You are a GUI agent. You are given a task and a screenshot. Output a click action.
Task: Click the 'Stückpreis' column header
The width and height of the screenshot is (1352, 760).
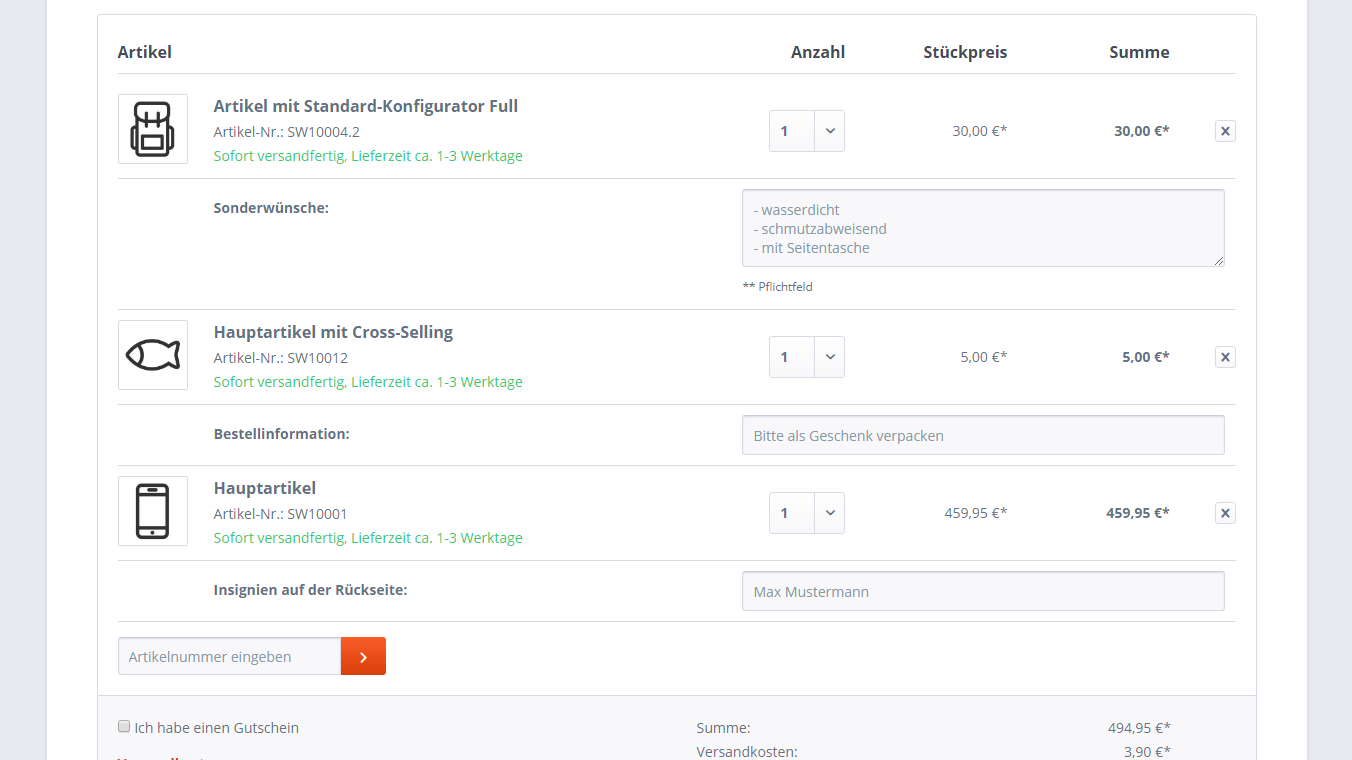pos(965,52)
